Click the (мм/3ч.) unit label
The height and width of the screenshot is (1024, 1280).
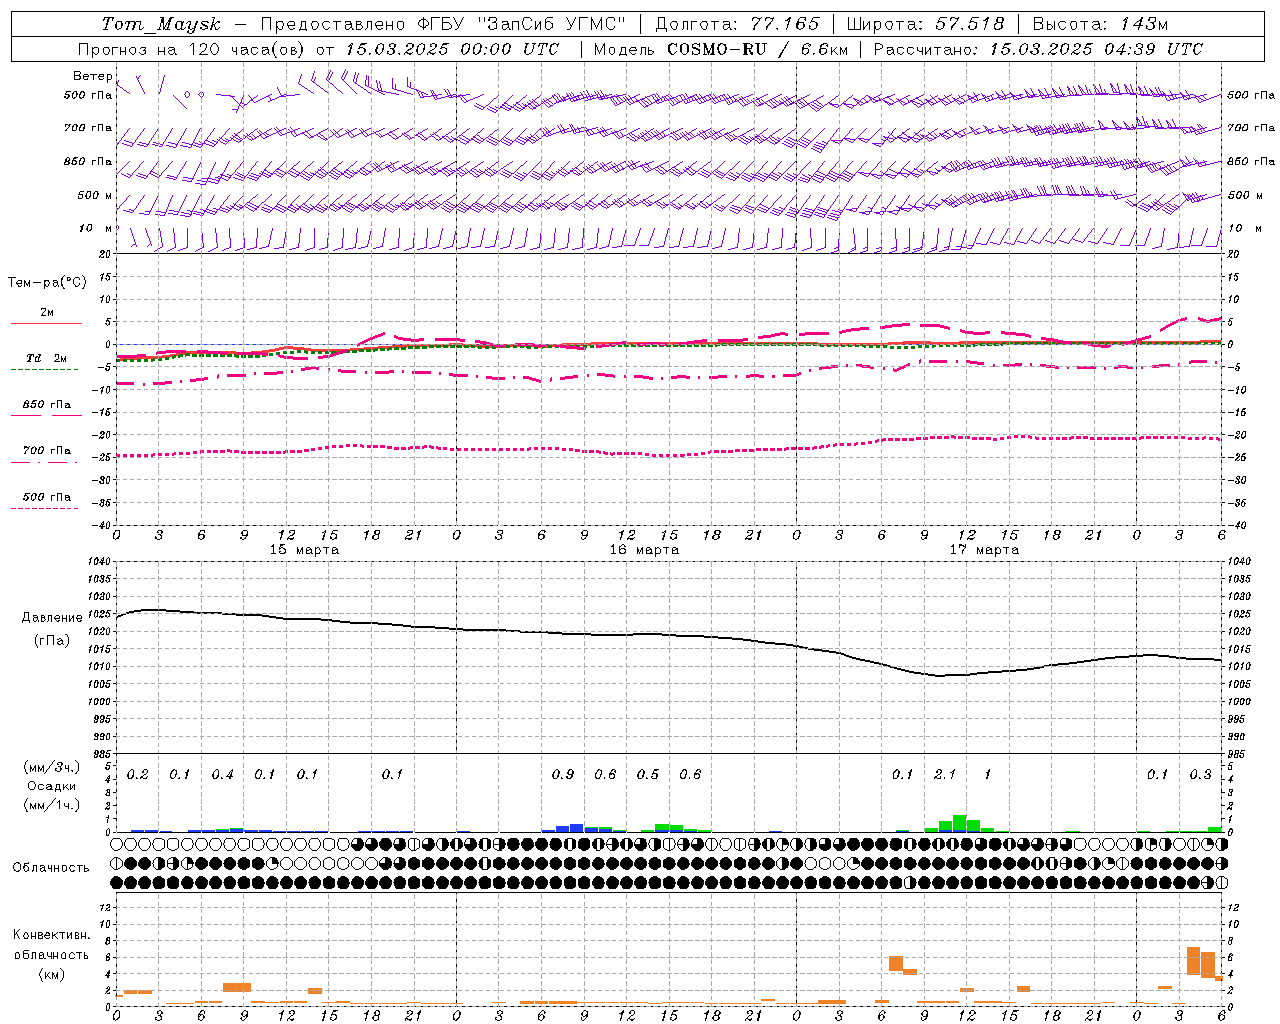pyautogui.click(x=52, y=767)
